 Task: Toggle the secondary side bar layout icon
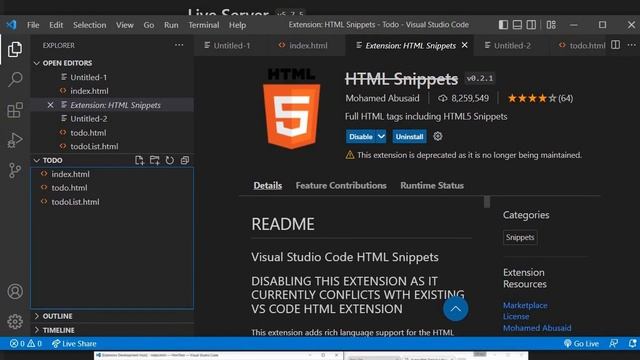tap(531, 25)
